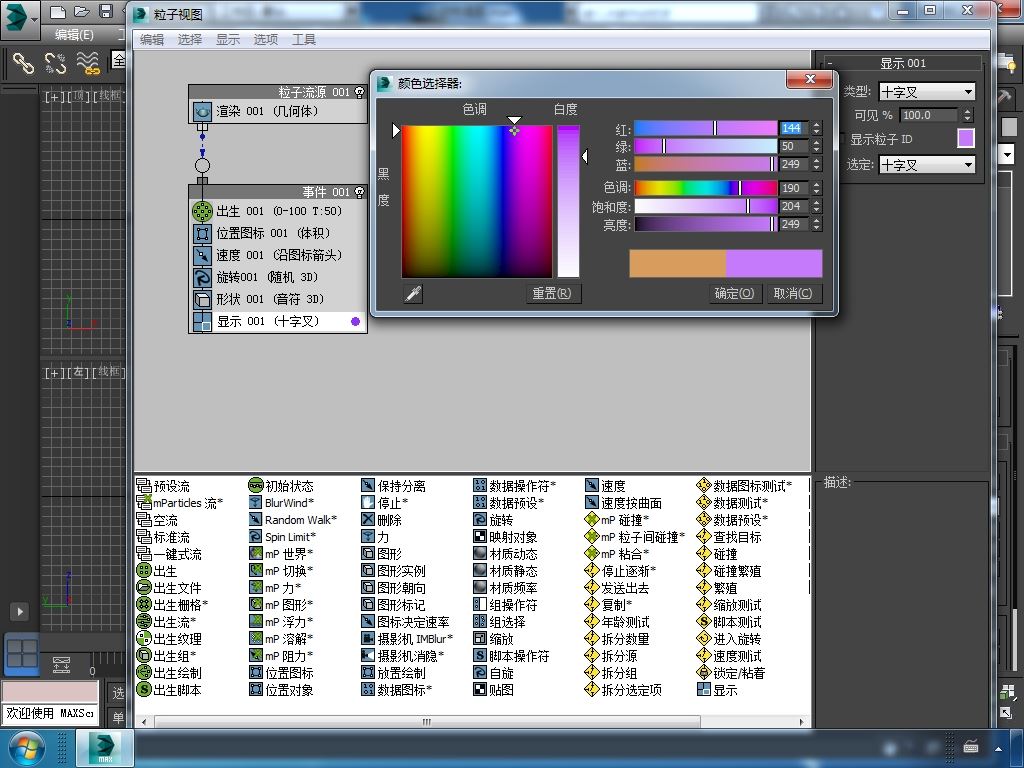This screenshot has width=1024, height=768.
Task: Click the 位置图标 001 operator icon
Action: pos(202,234)
